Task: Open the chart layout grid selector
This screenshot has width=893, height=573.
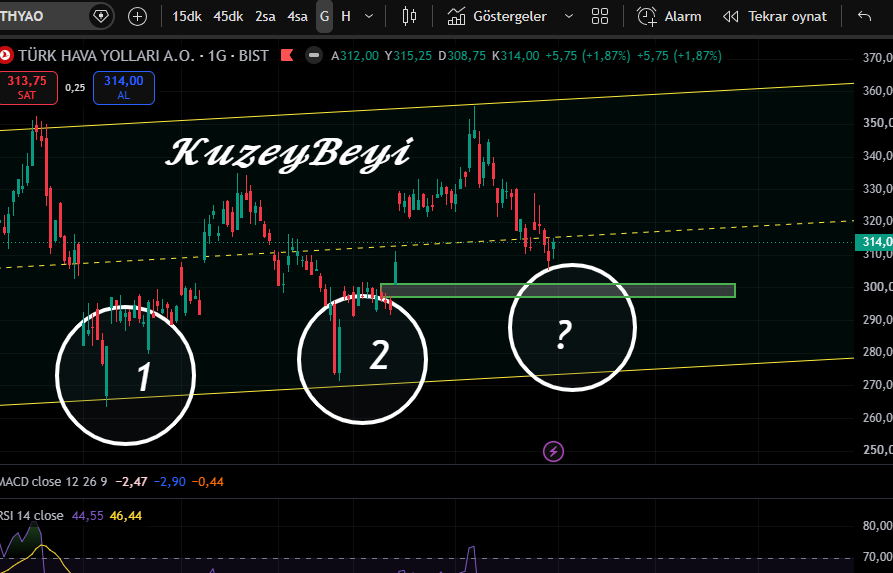Action: (x=600, y=17)
